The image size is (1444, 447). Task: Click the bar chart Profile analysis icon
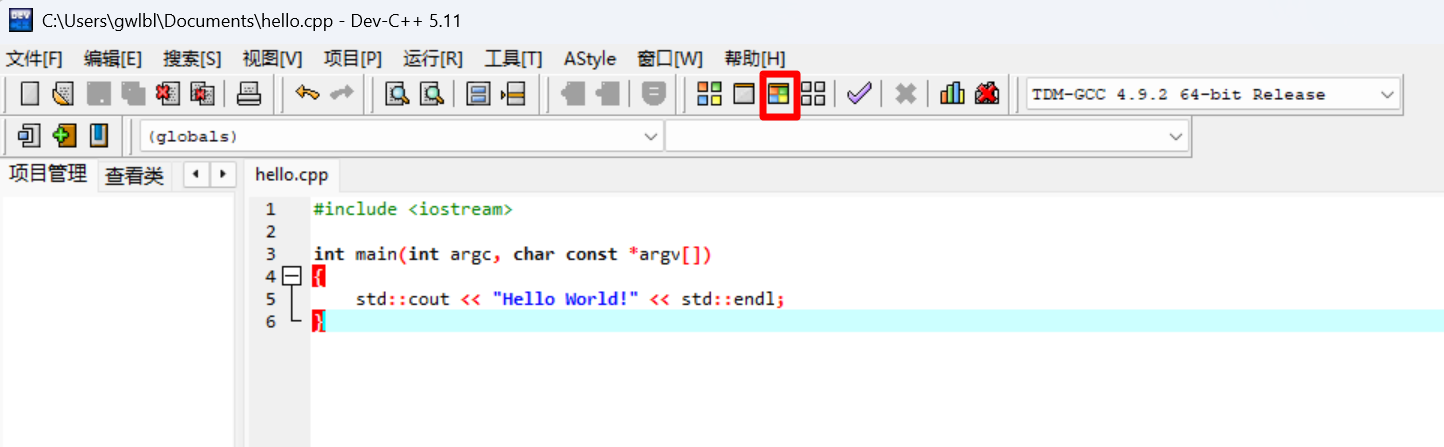tap(952, 94)
